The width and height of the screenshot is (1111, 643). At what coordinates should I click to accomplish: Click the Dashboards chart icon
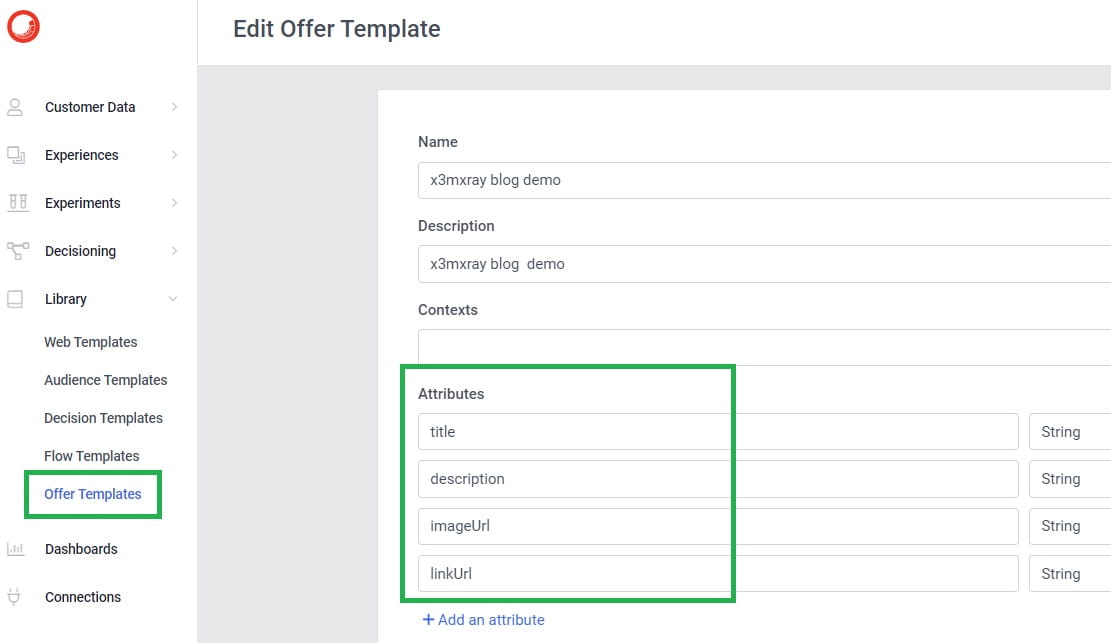[16, 549]
